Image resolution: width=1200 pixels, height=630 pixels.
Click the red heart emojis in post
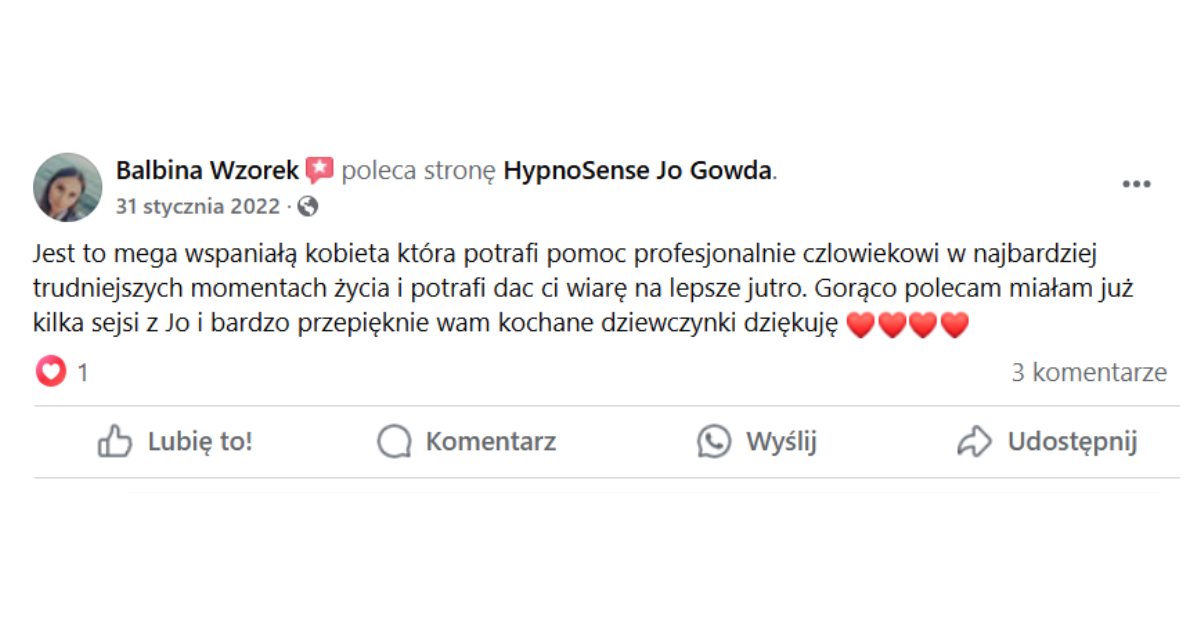[907, 325]
